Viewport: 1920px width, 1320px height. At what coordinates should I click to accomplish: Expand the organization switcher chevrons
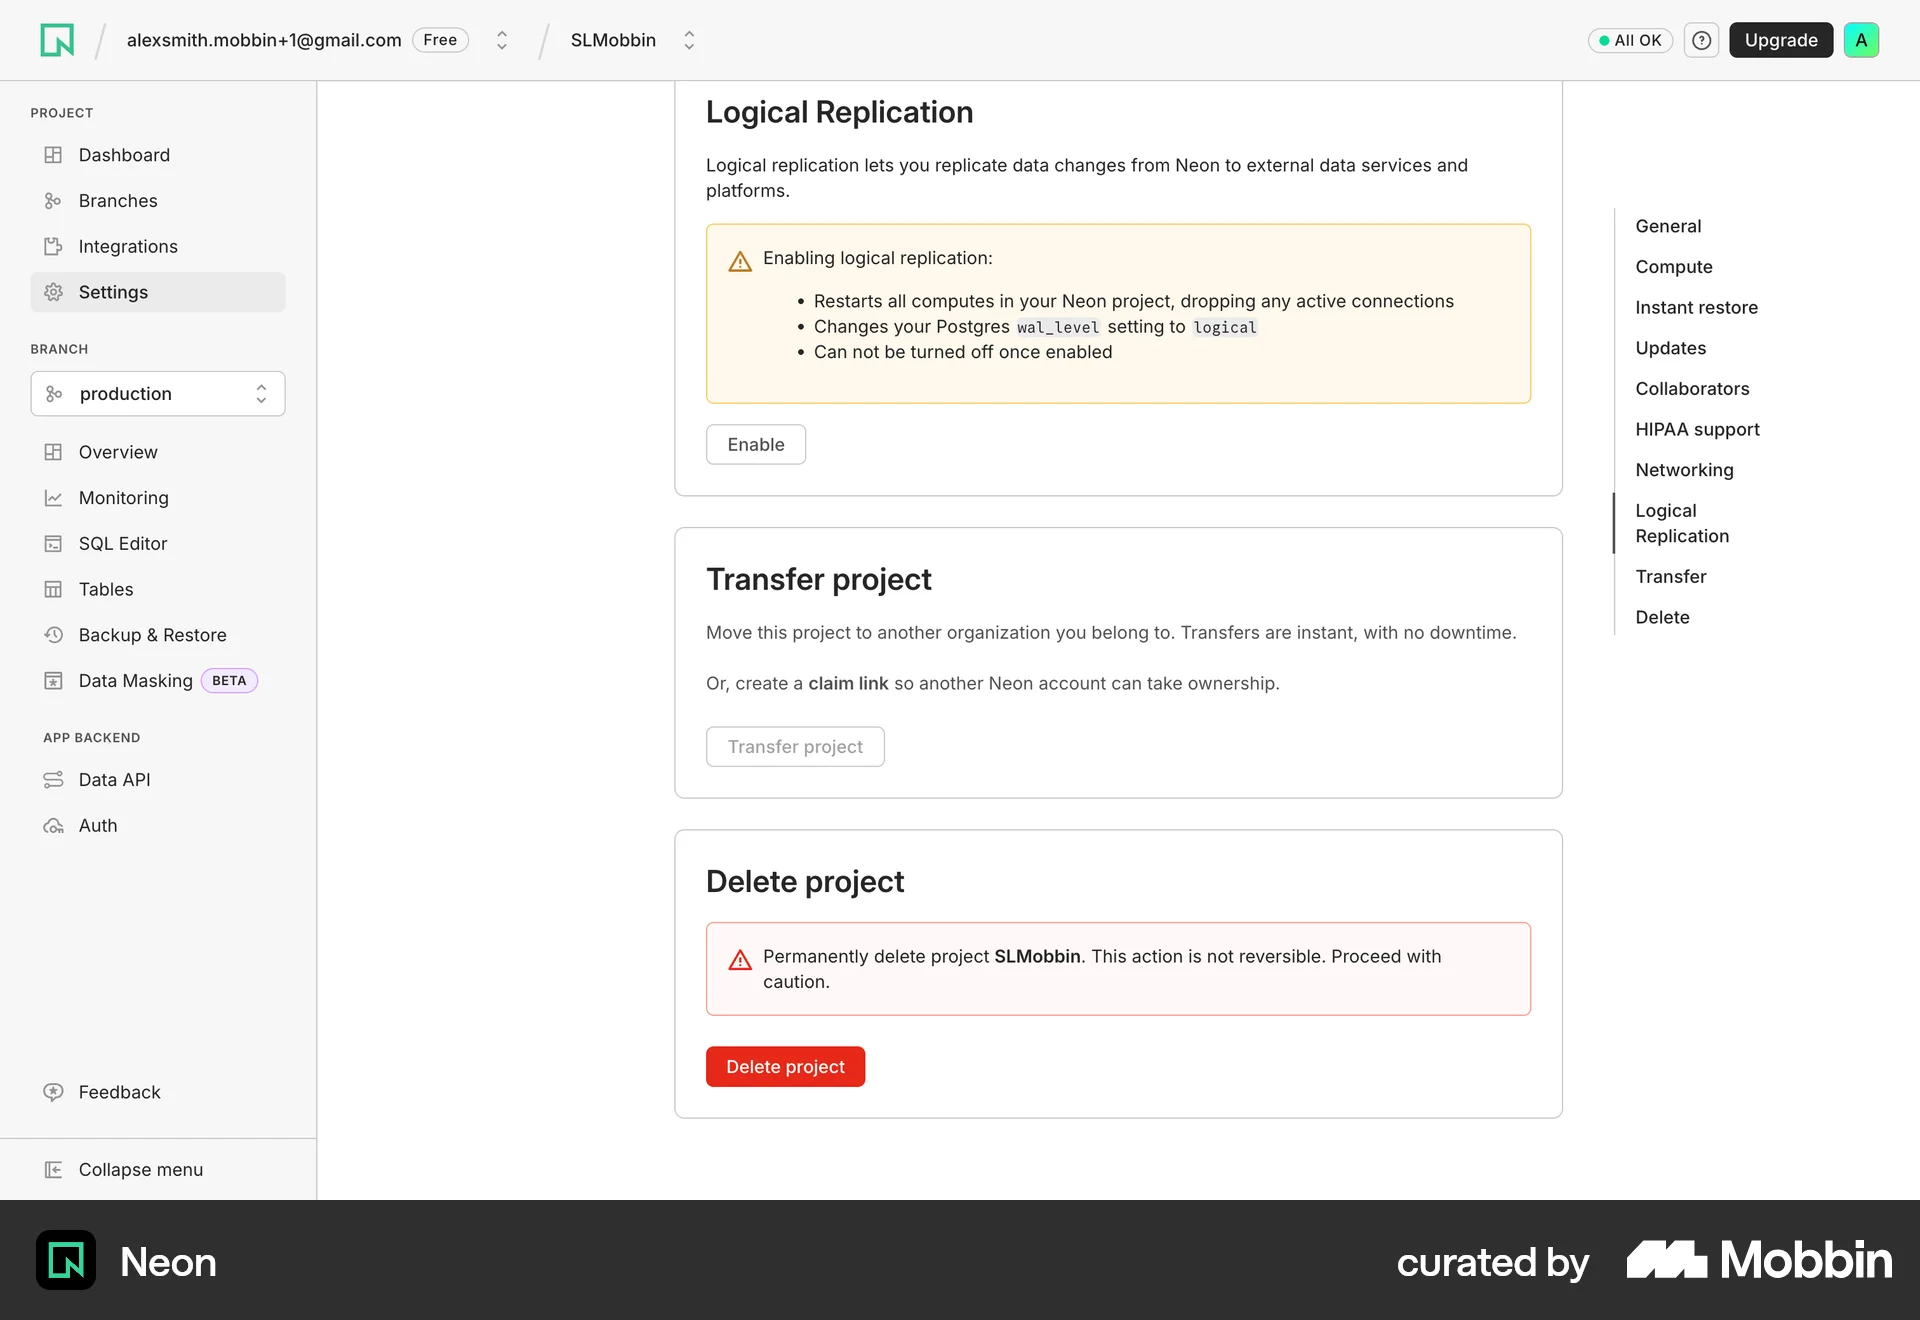[x=502, y=40]
